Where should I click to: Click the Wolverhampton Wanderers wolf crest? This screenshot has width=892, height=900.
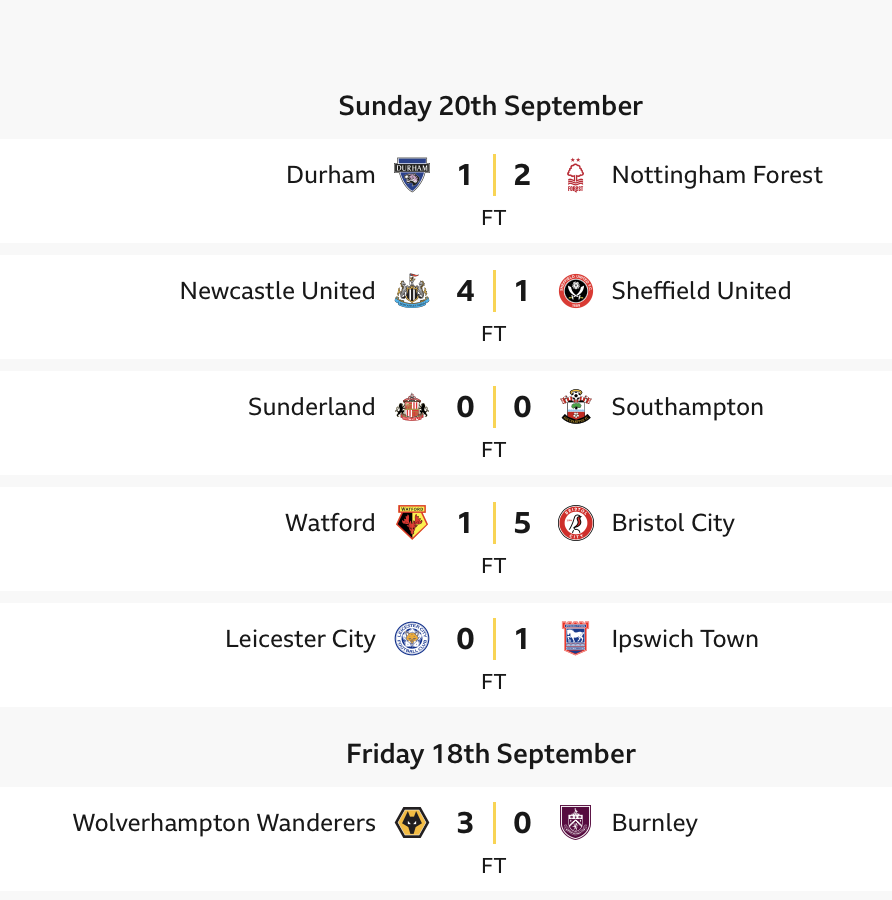[x=412, y=822]
